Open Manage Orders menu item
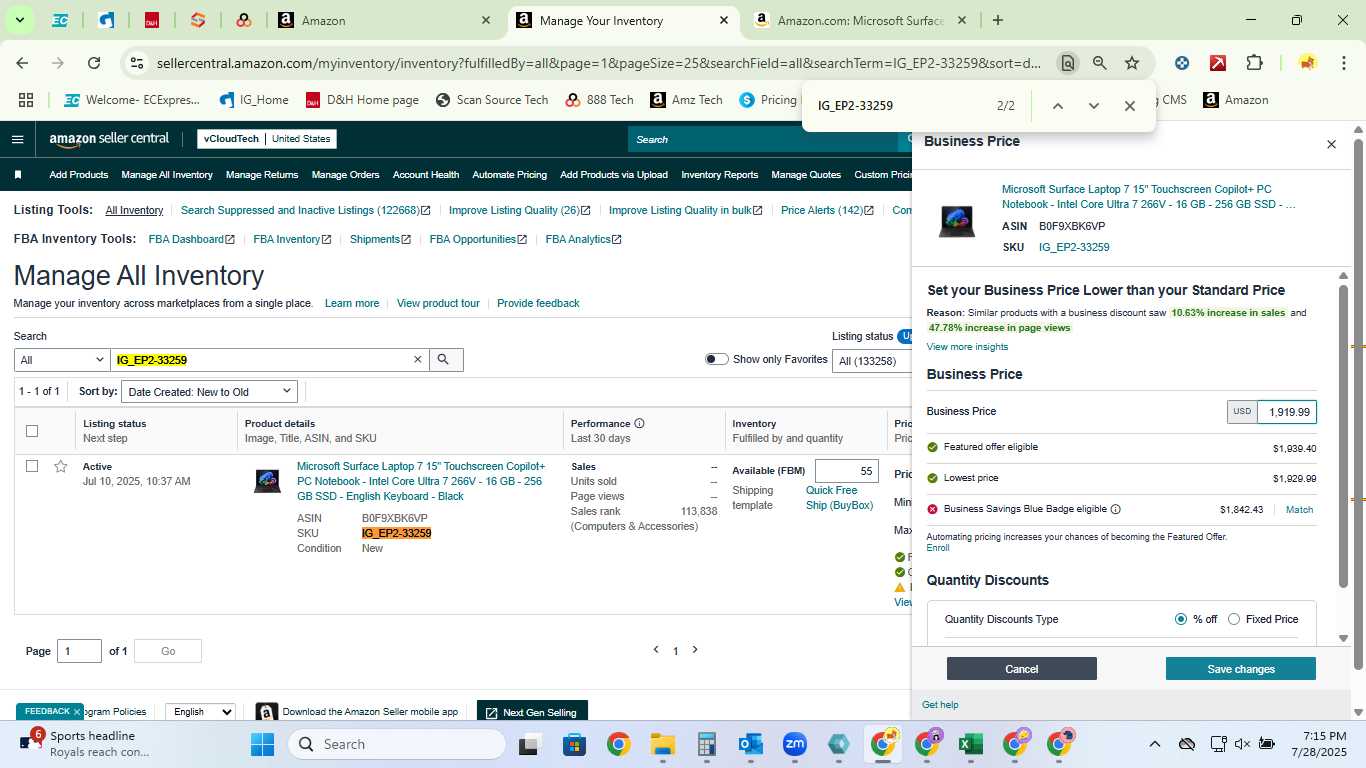1366x768 pixels. [x=345, y=175]
